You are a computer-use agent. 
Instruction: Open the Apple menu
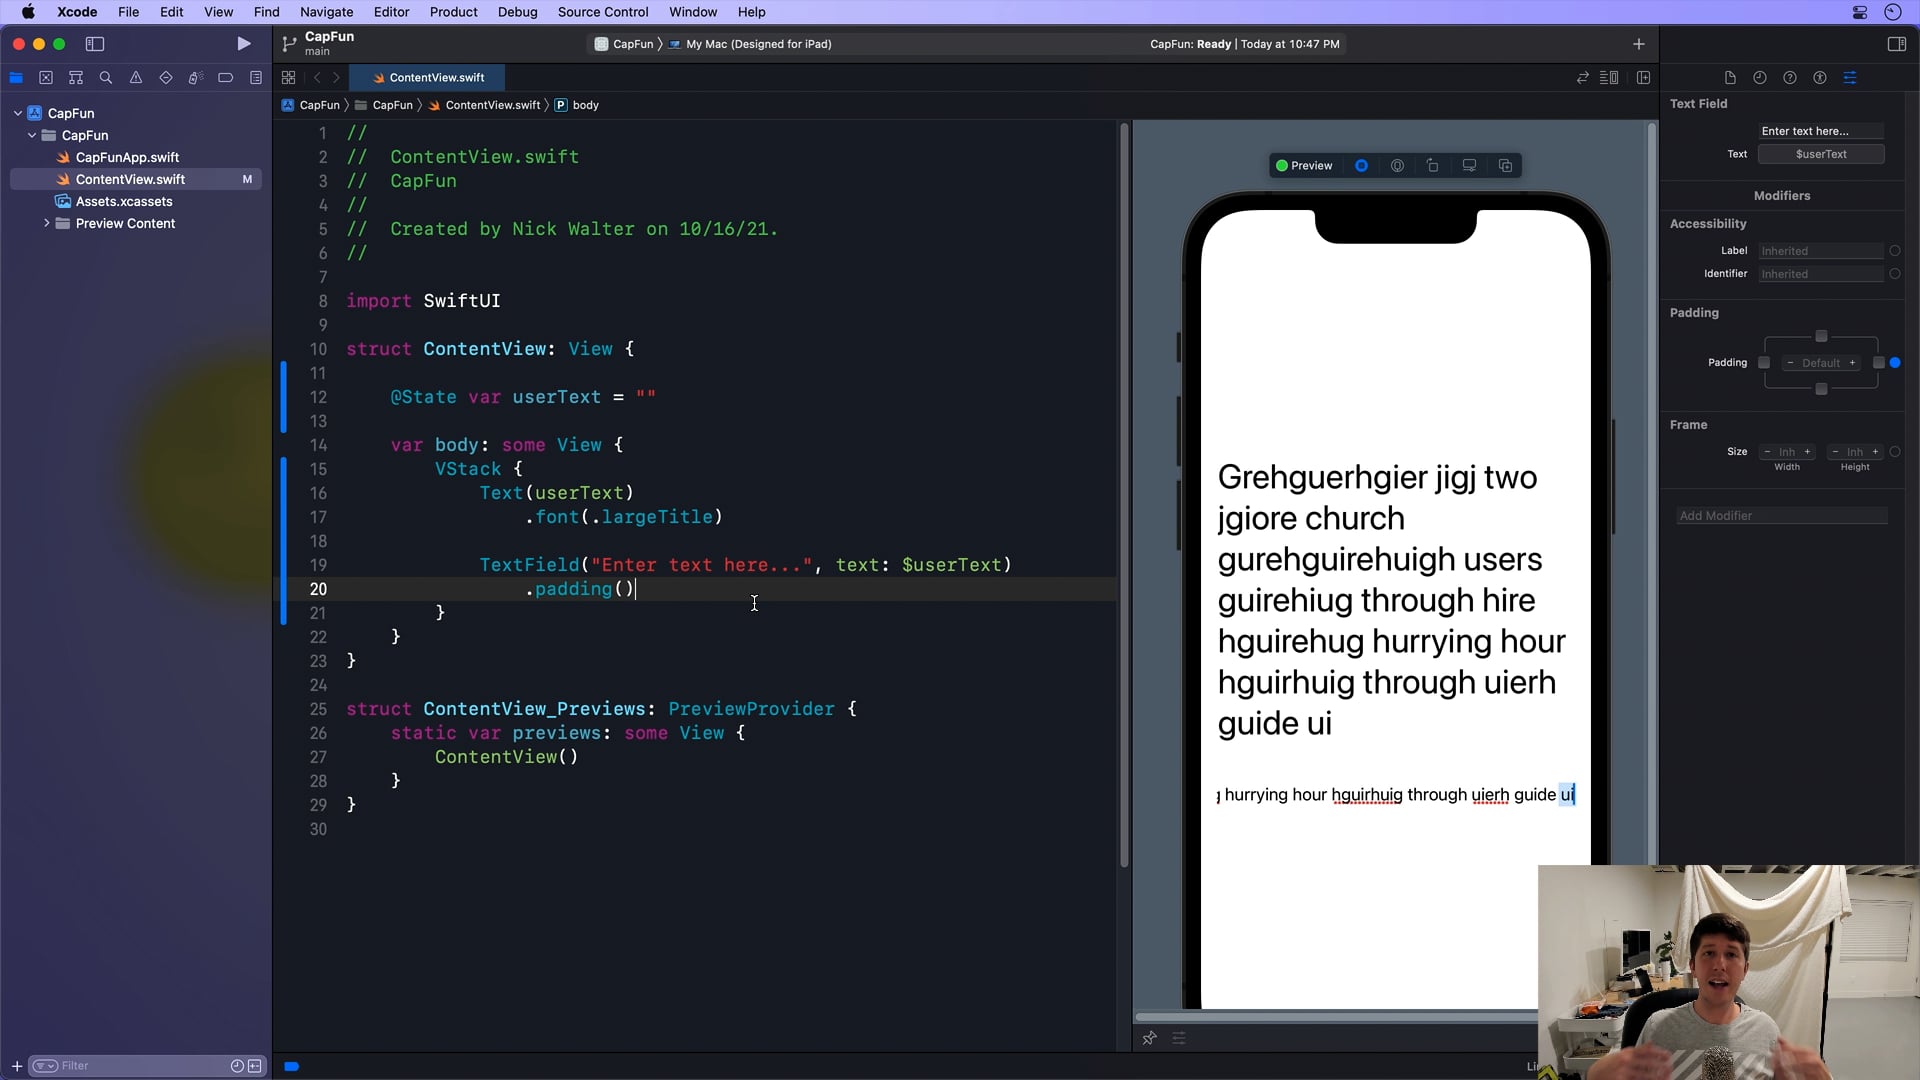pyautogui.click(x=28, y=12)
